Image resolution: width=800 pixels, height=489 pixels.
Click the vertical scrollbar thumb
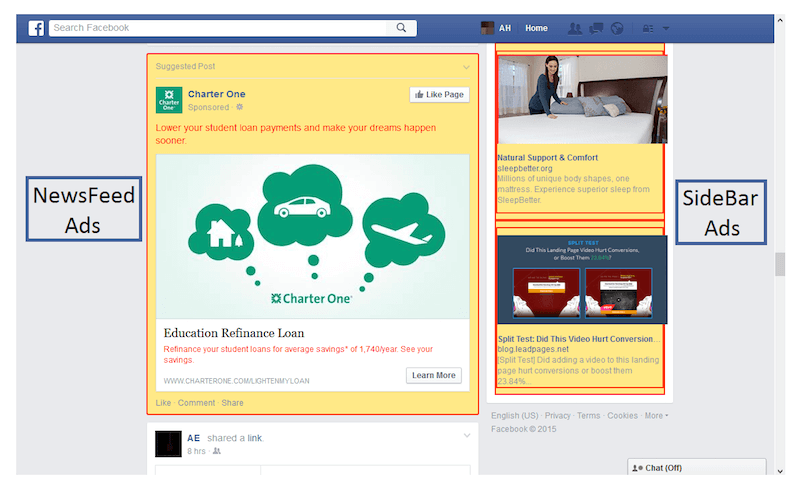pyautogui.click(x=780, y=264)
